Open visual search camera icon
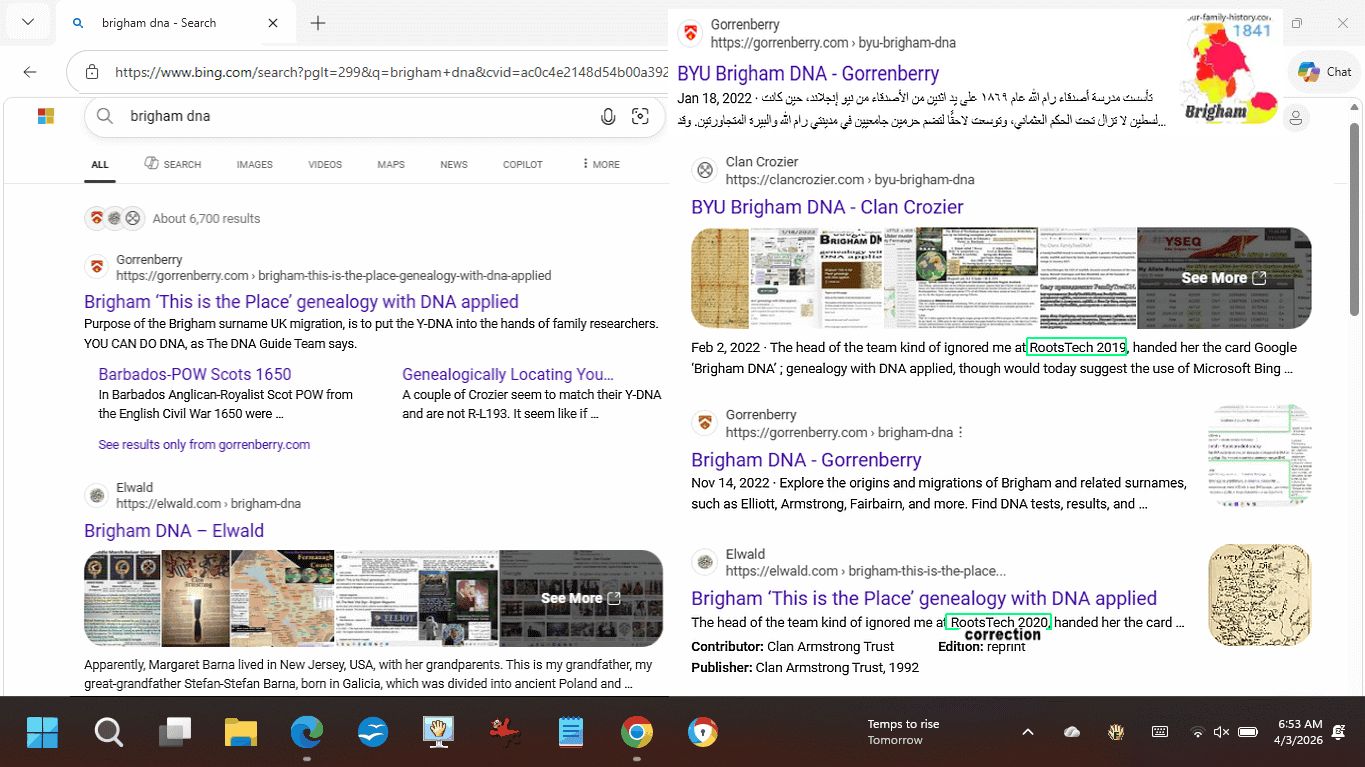 pyautogui.click(x=641, y=117)
